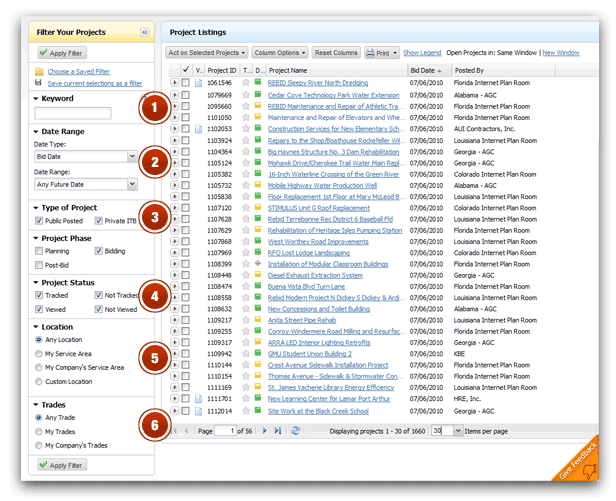Open Save current selections as a filter
The image size is (616, 501).
(x=95, y=83)
